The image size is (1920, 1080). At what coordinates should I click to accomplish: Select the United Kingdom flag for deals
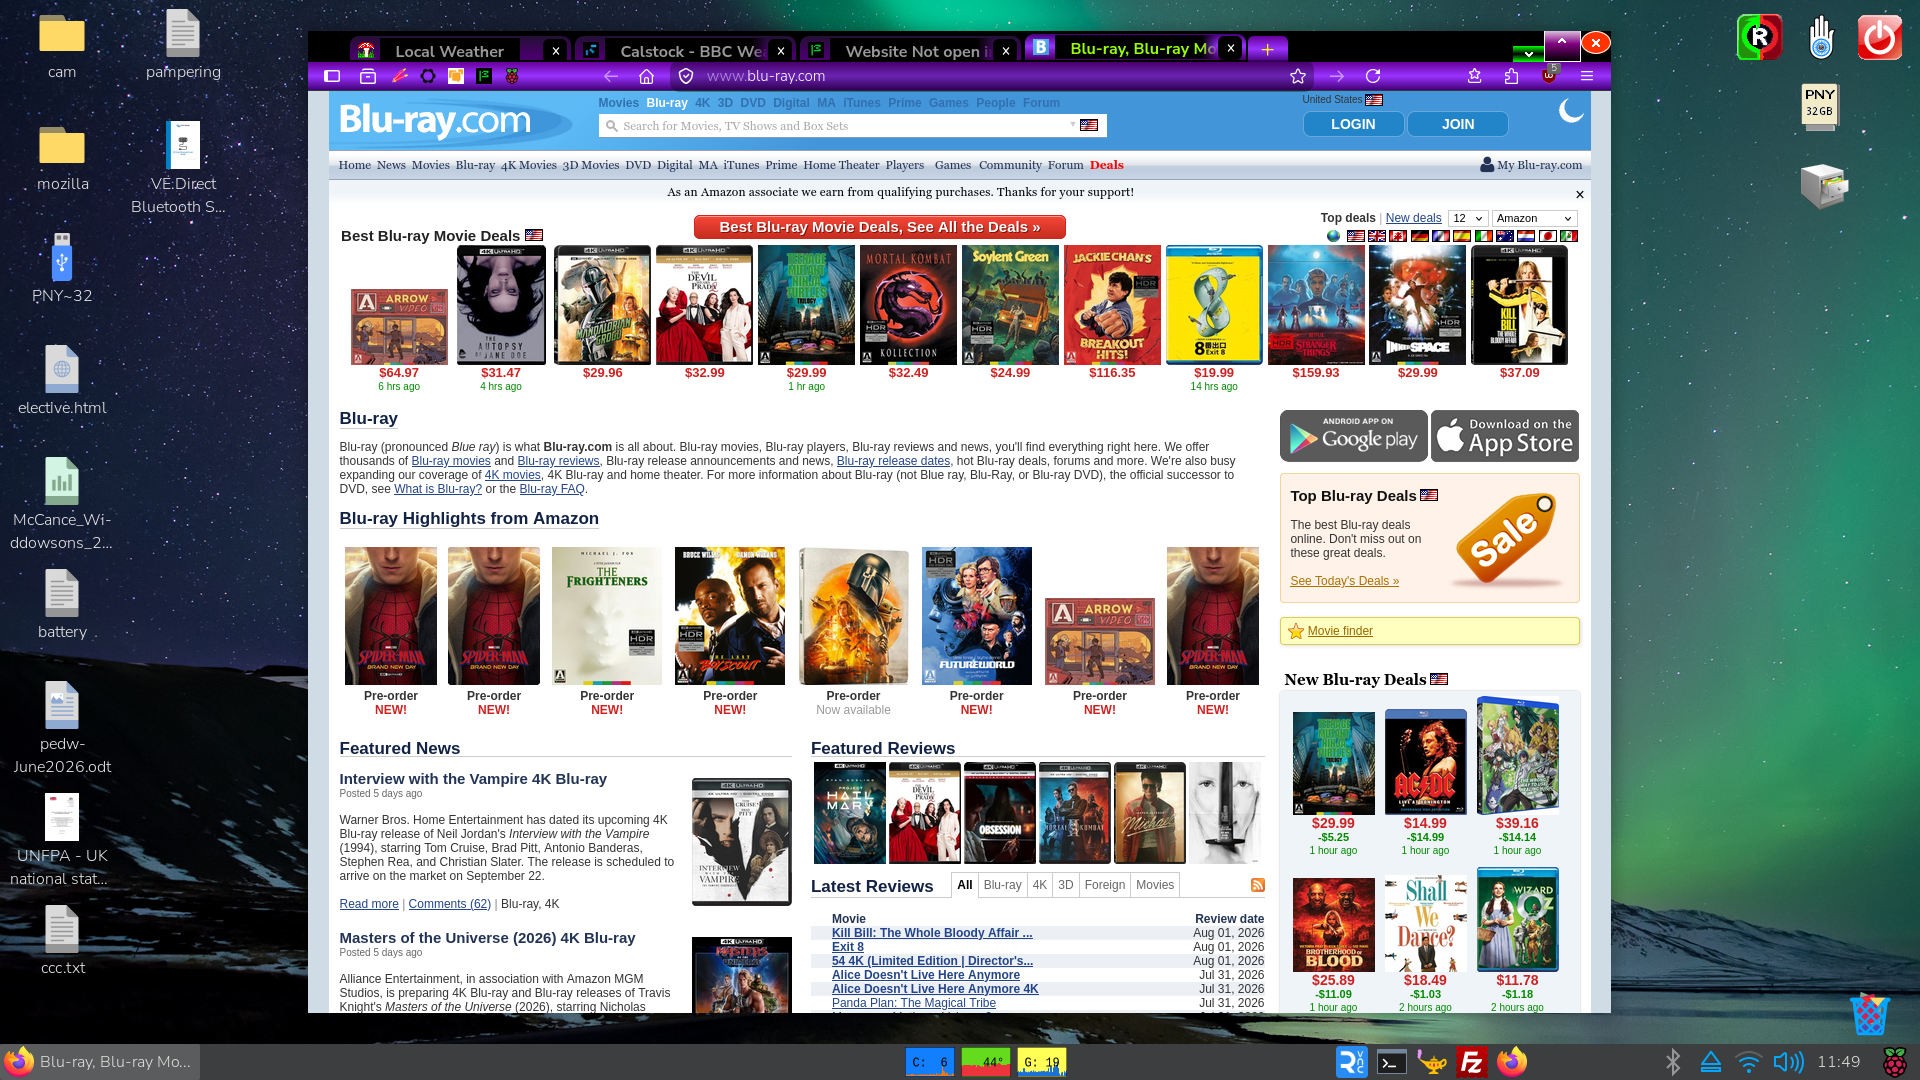1377,237
